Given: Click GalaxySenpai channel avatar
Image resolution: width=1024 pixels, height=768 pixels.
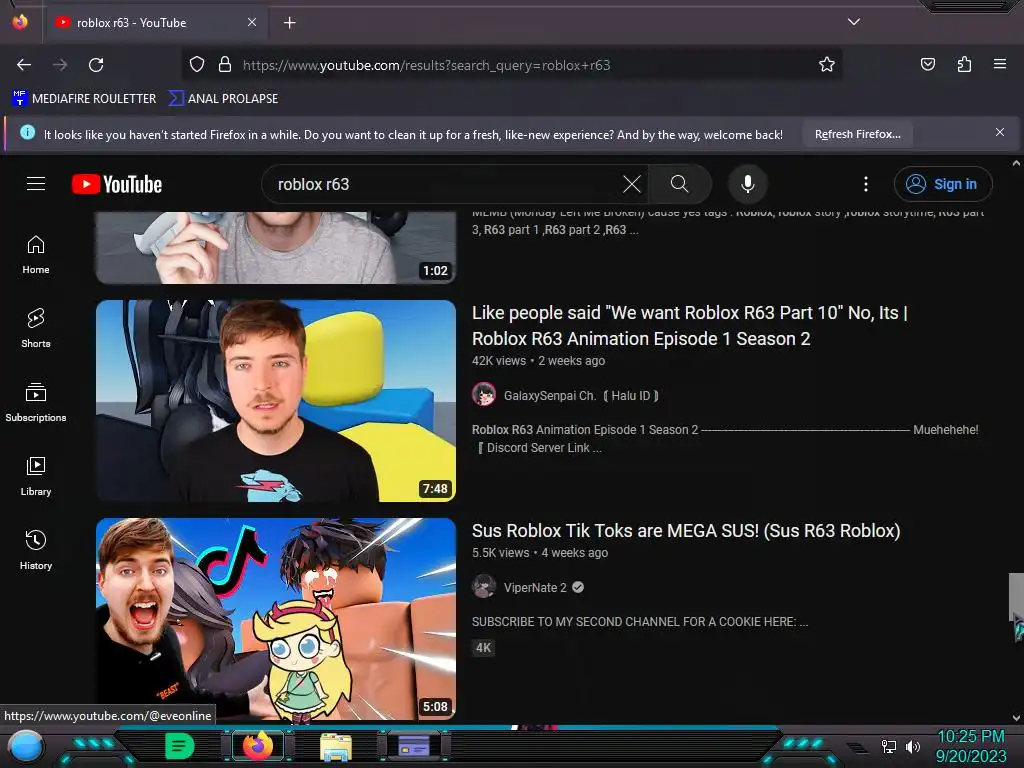Looking at the screenshot, I should pos(484,394).
